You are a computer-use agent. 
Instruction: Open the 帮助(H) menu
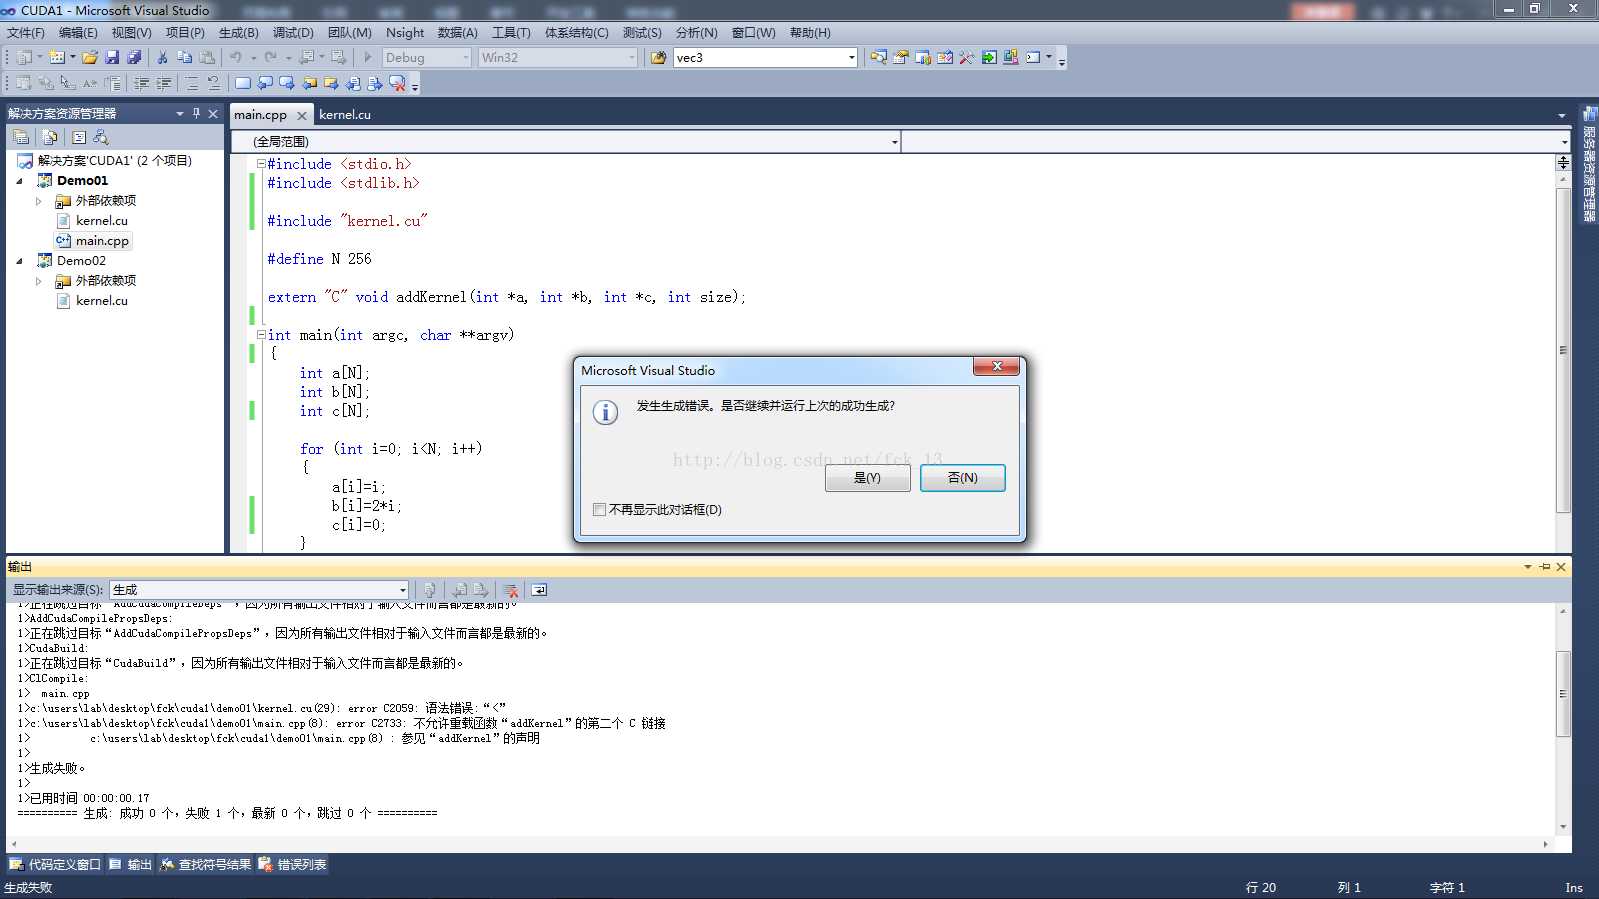tap(810, 33)
